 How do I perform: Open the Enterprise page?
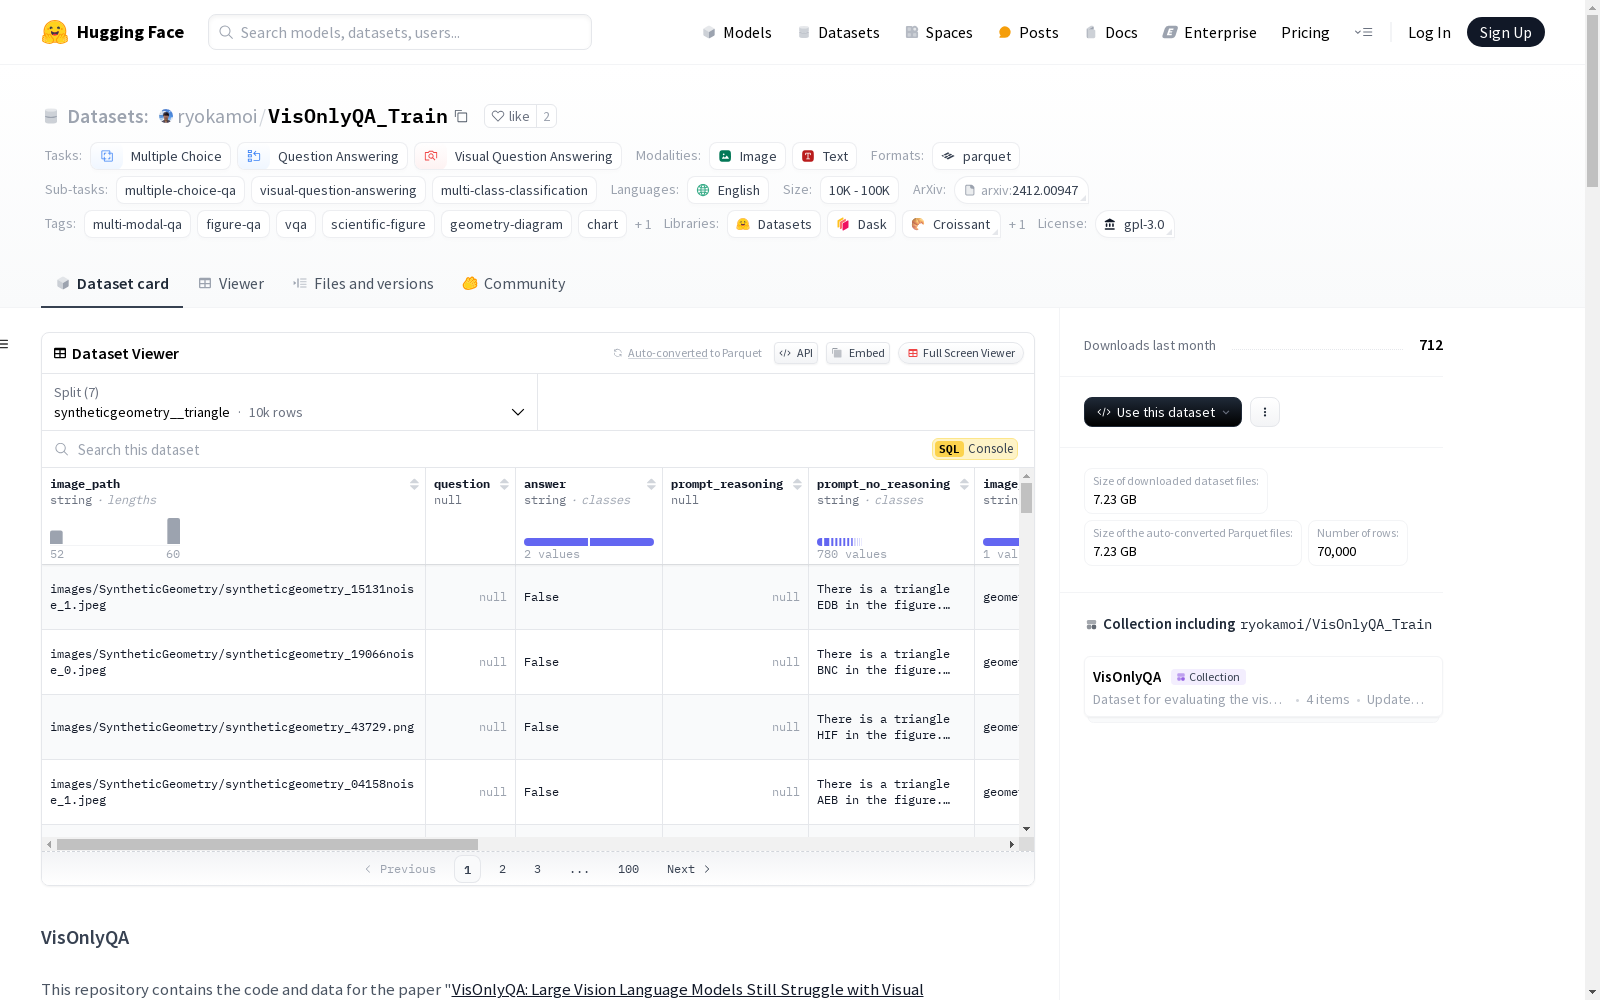point(1209,32)
